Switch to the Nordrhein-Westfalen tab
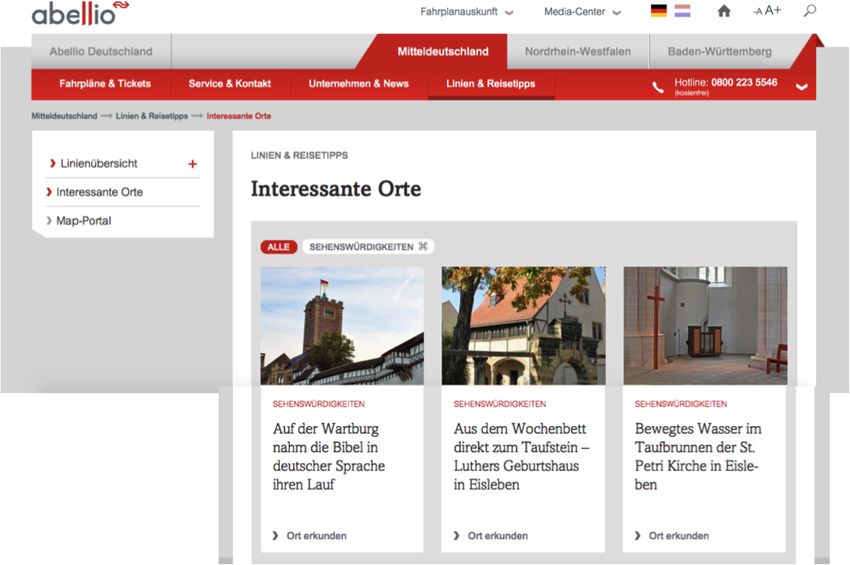This screenshot has width=850, height=565. (577, 52)
